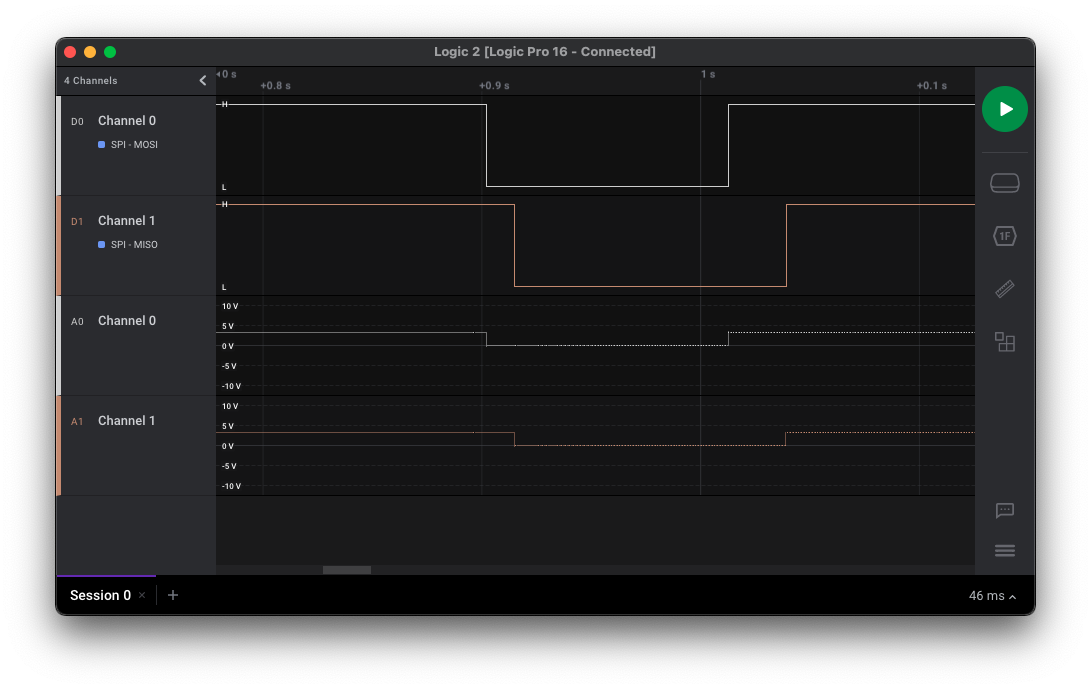Screen dimensions: 1091x689
Task: Click the +0.8 s timeline marker
Action: pos(275,86)
